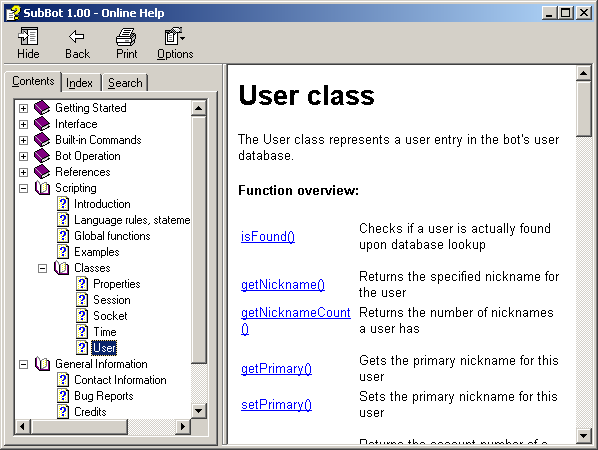Select the Contact Information tree topic
This screenshot has width=598, height=450.
pyautogui.click(x=120, y=380)
